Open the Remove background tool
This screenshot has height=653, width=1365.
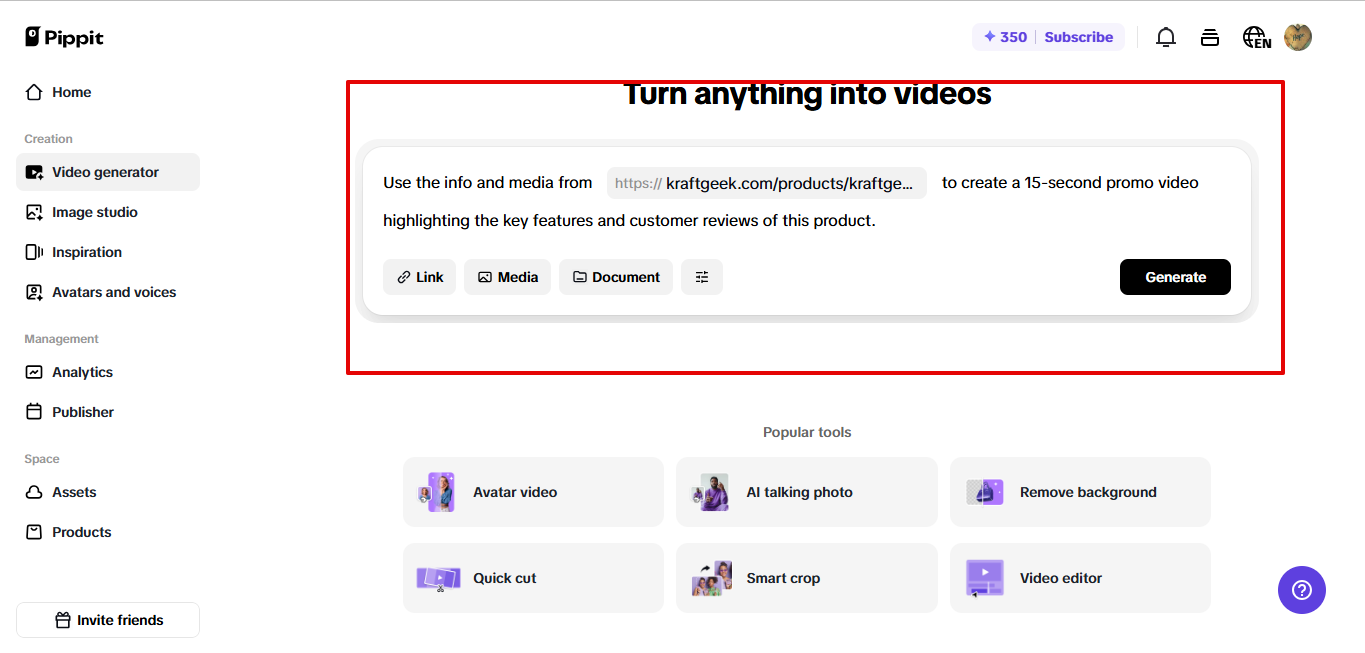[1087, 491]
